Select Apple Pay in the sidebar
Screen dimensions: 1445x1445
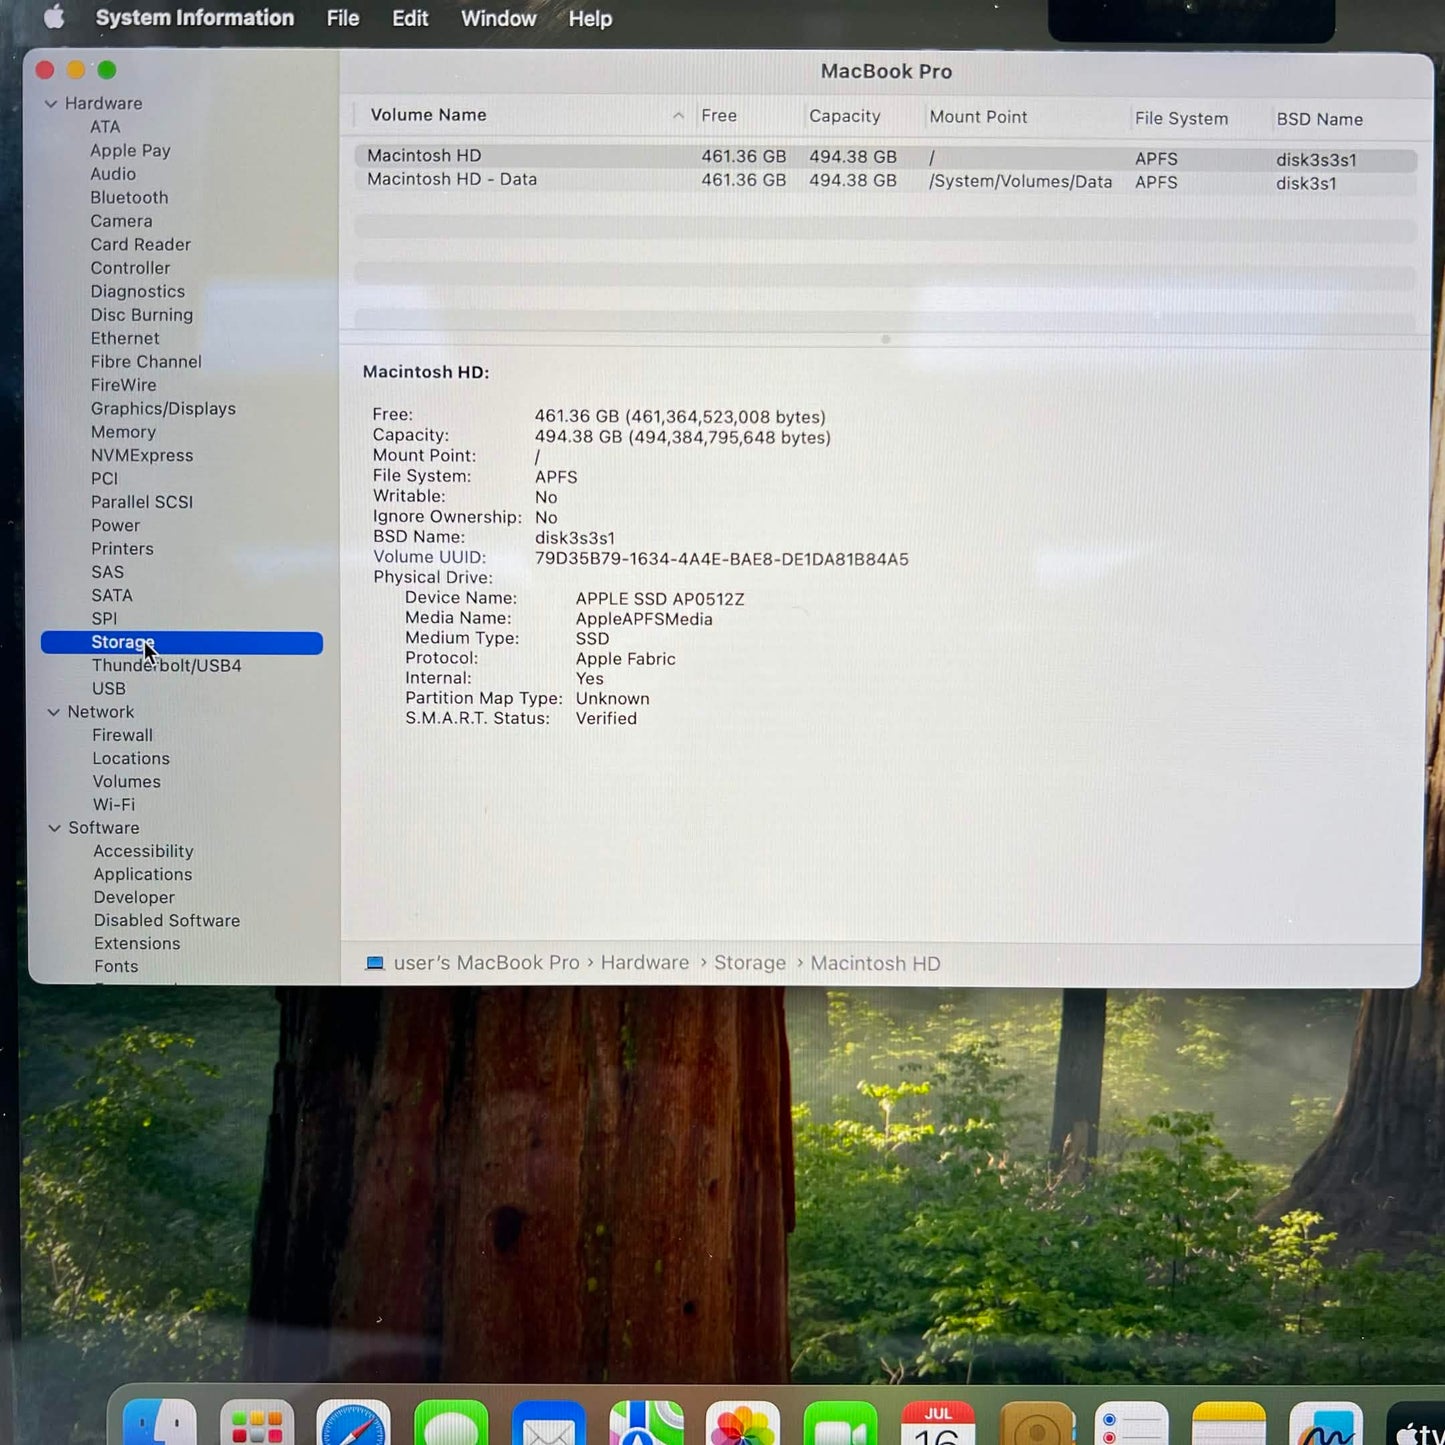tap(130, 151)
